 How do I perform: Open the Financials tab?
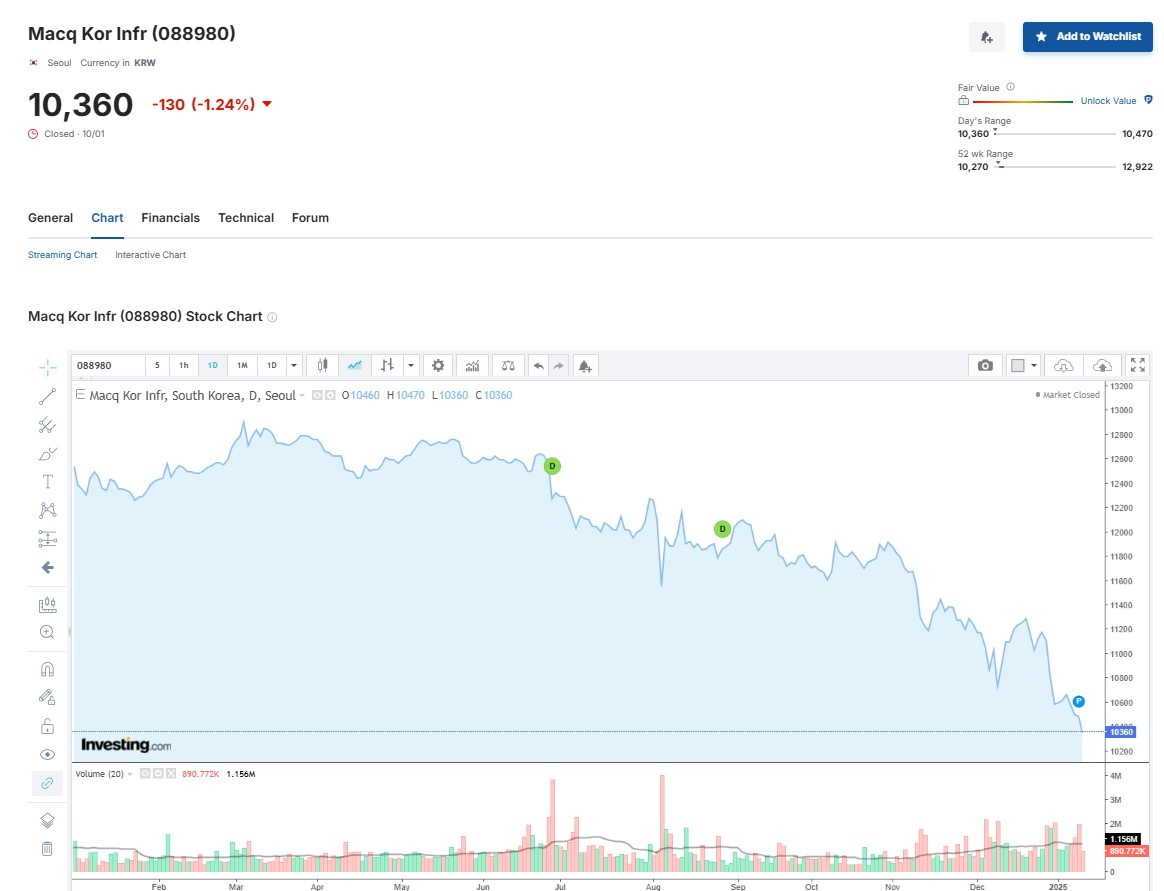pos(171,218)
